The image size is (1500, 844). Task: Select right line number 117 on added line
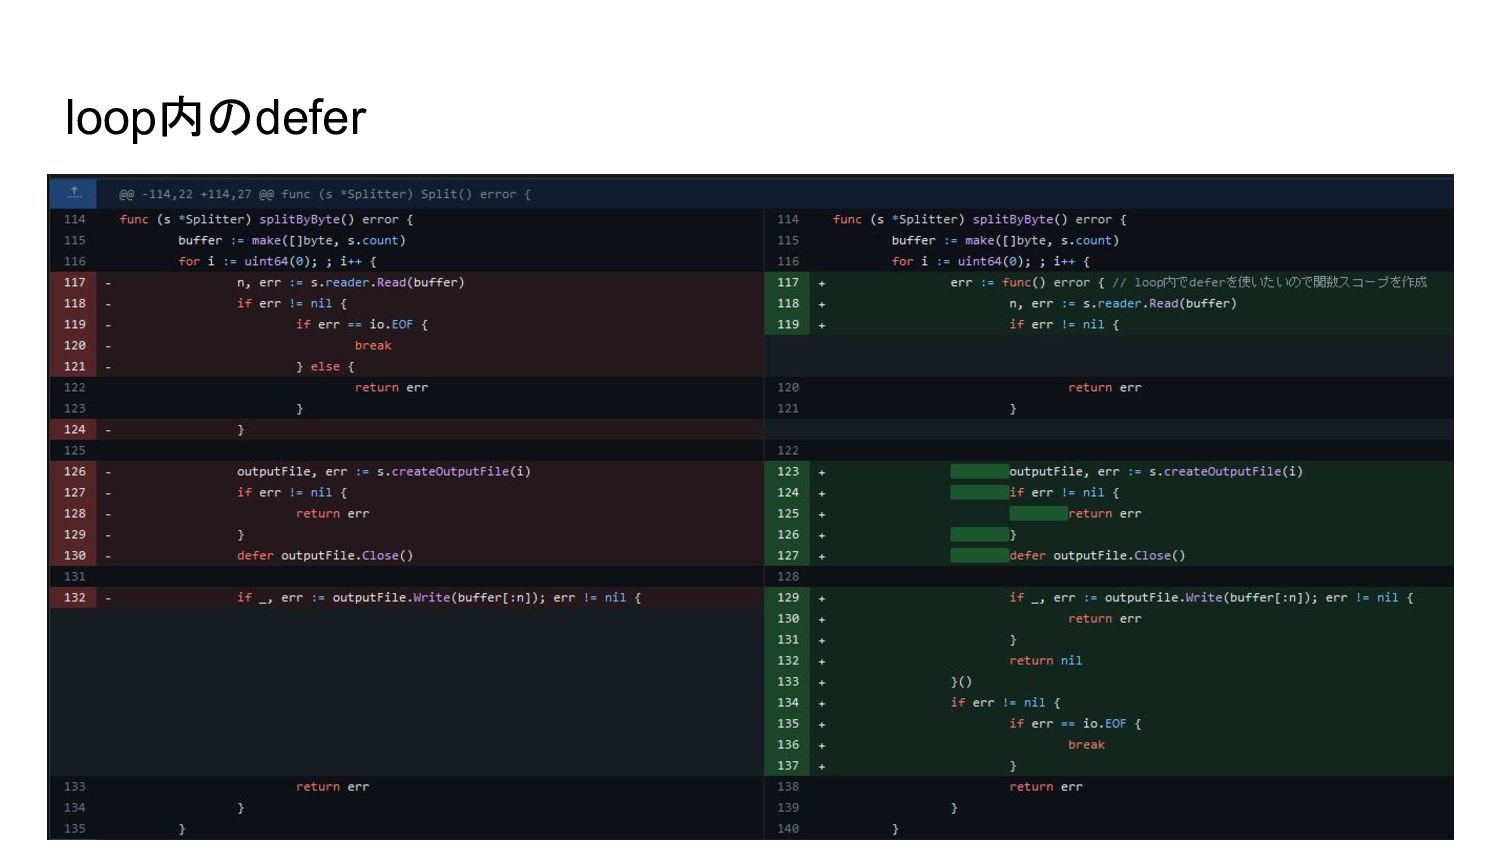(788, 283)
